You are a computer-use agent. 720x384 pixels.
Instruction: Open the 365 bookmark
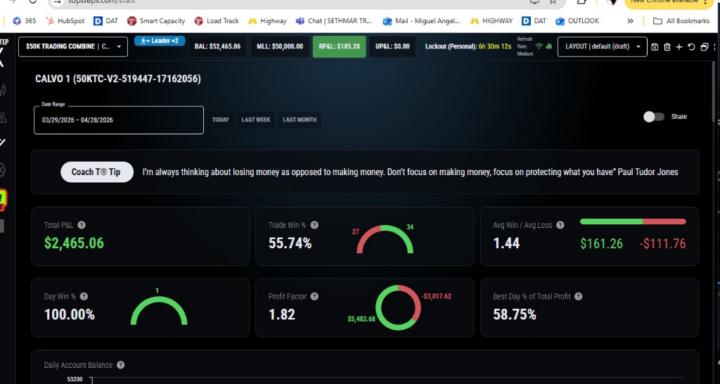[x=24, y=21]
